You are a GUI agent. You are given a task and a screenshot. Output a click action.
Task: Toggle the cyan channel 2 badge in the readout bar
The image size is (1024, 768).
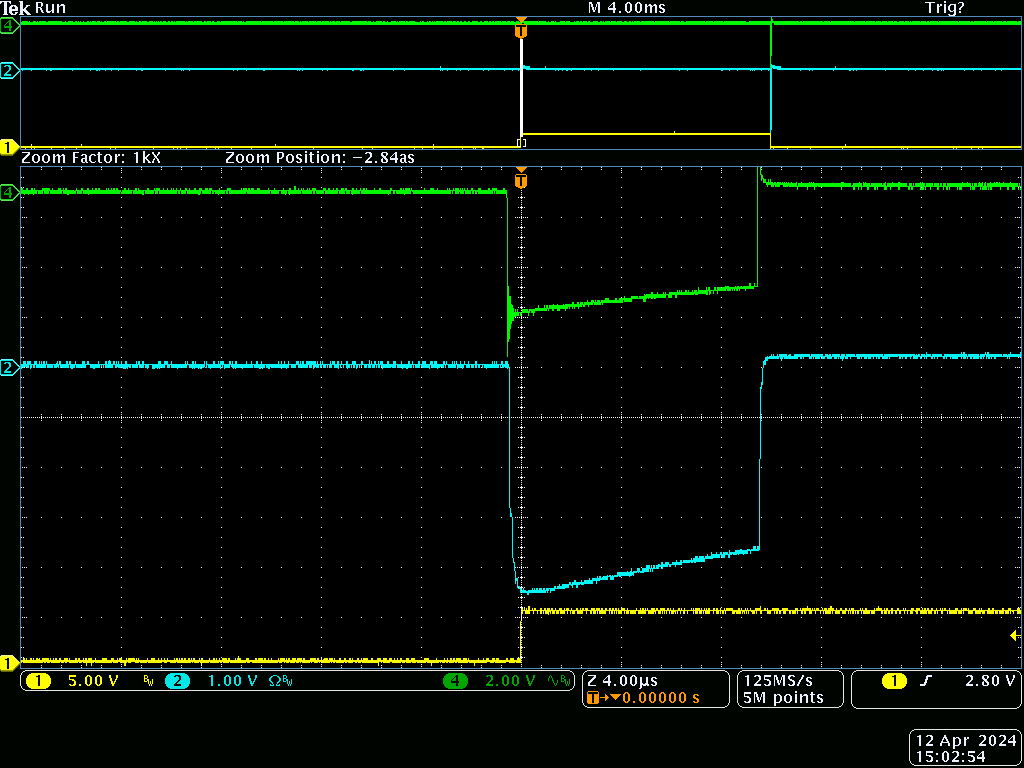tap(177, 681)
